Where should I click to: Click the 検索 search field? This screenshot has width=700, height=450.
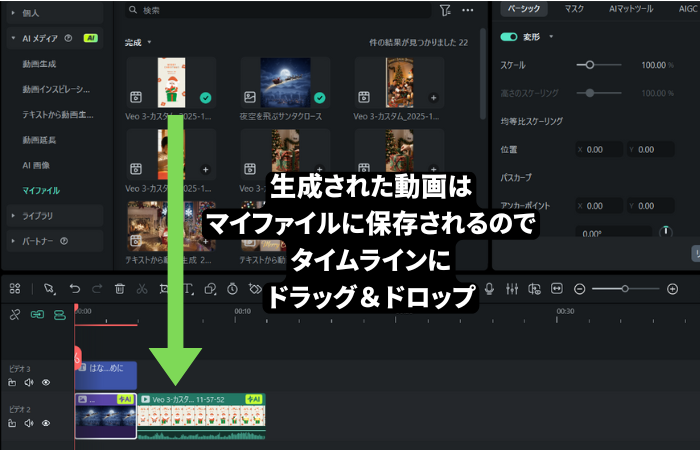point(278,10)
